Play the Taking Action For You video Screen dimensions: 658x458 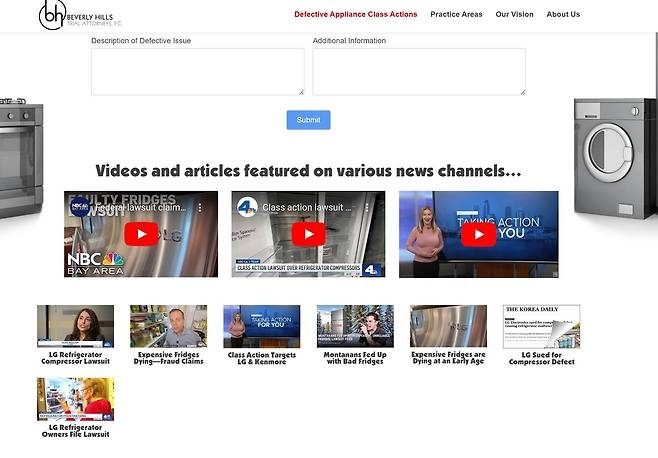pos(478,235)
